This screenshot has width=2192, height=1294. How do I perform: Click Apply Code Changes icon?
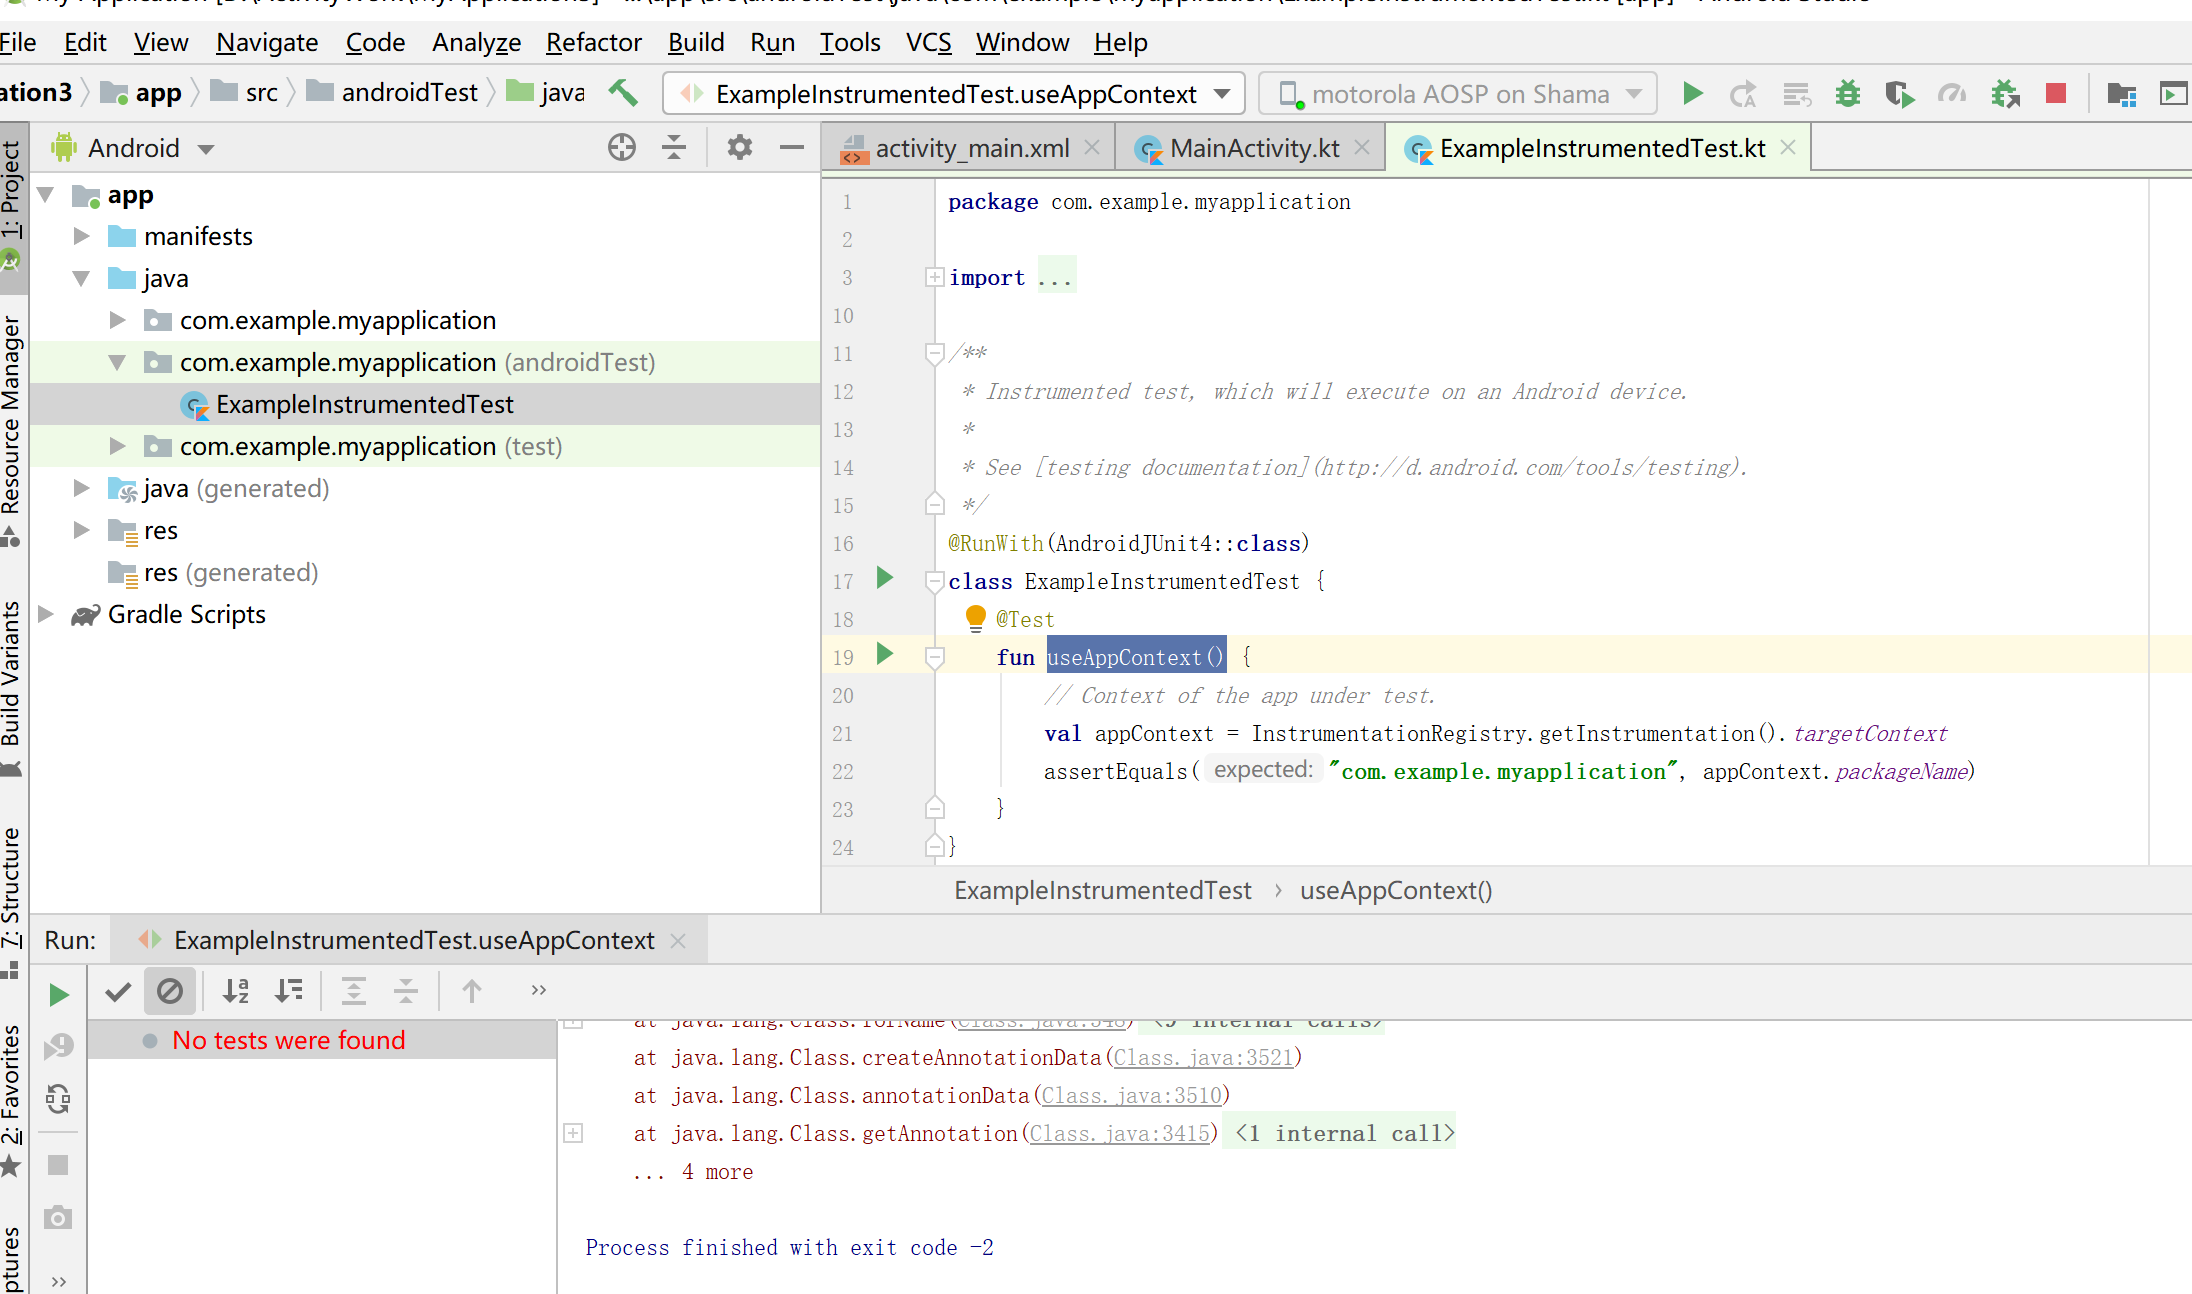coord(1796,94)
